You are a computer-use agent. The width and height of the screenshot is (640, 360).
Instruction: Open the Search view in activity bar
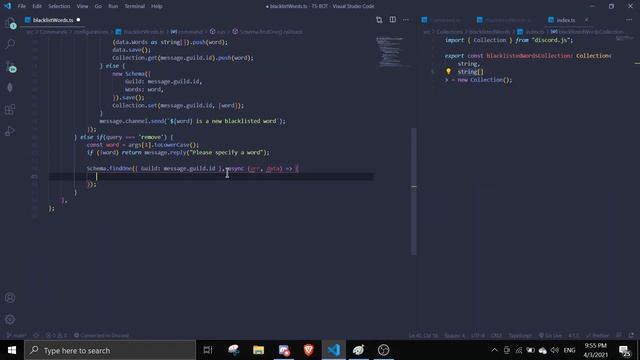pyautogui.click(x=10, y=44)
